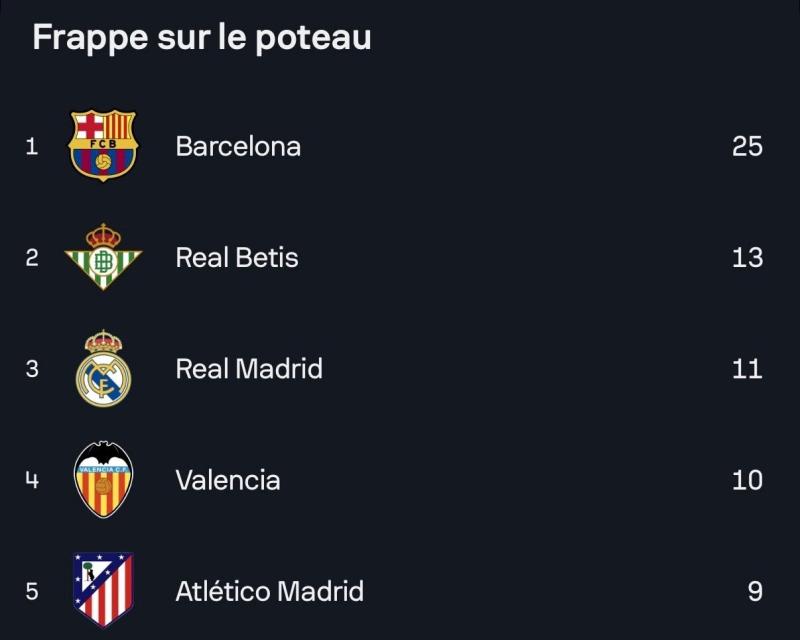The image size is (800, 640).
Task: Open the Barcelona team name link
Action: 238,146
